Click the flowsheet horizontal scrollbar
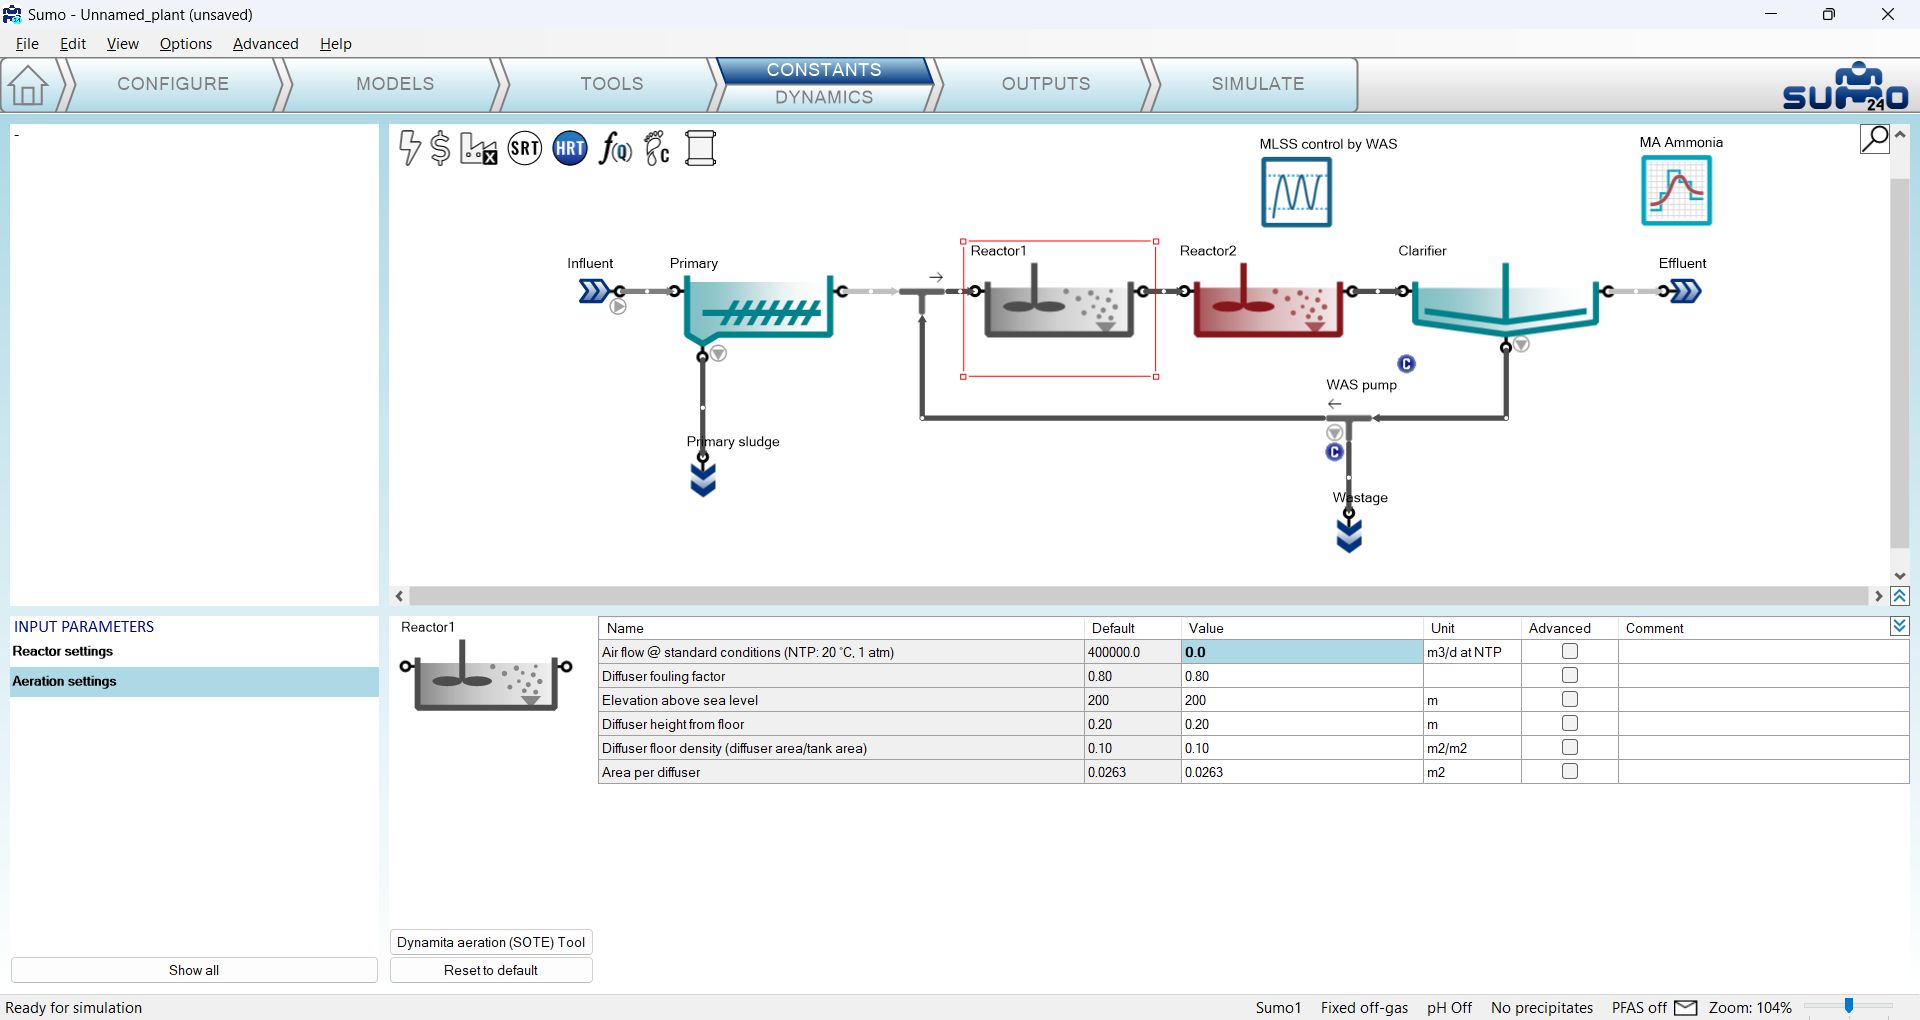The height and width of the screenshot is (1020, 1920). [1139, 596]
